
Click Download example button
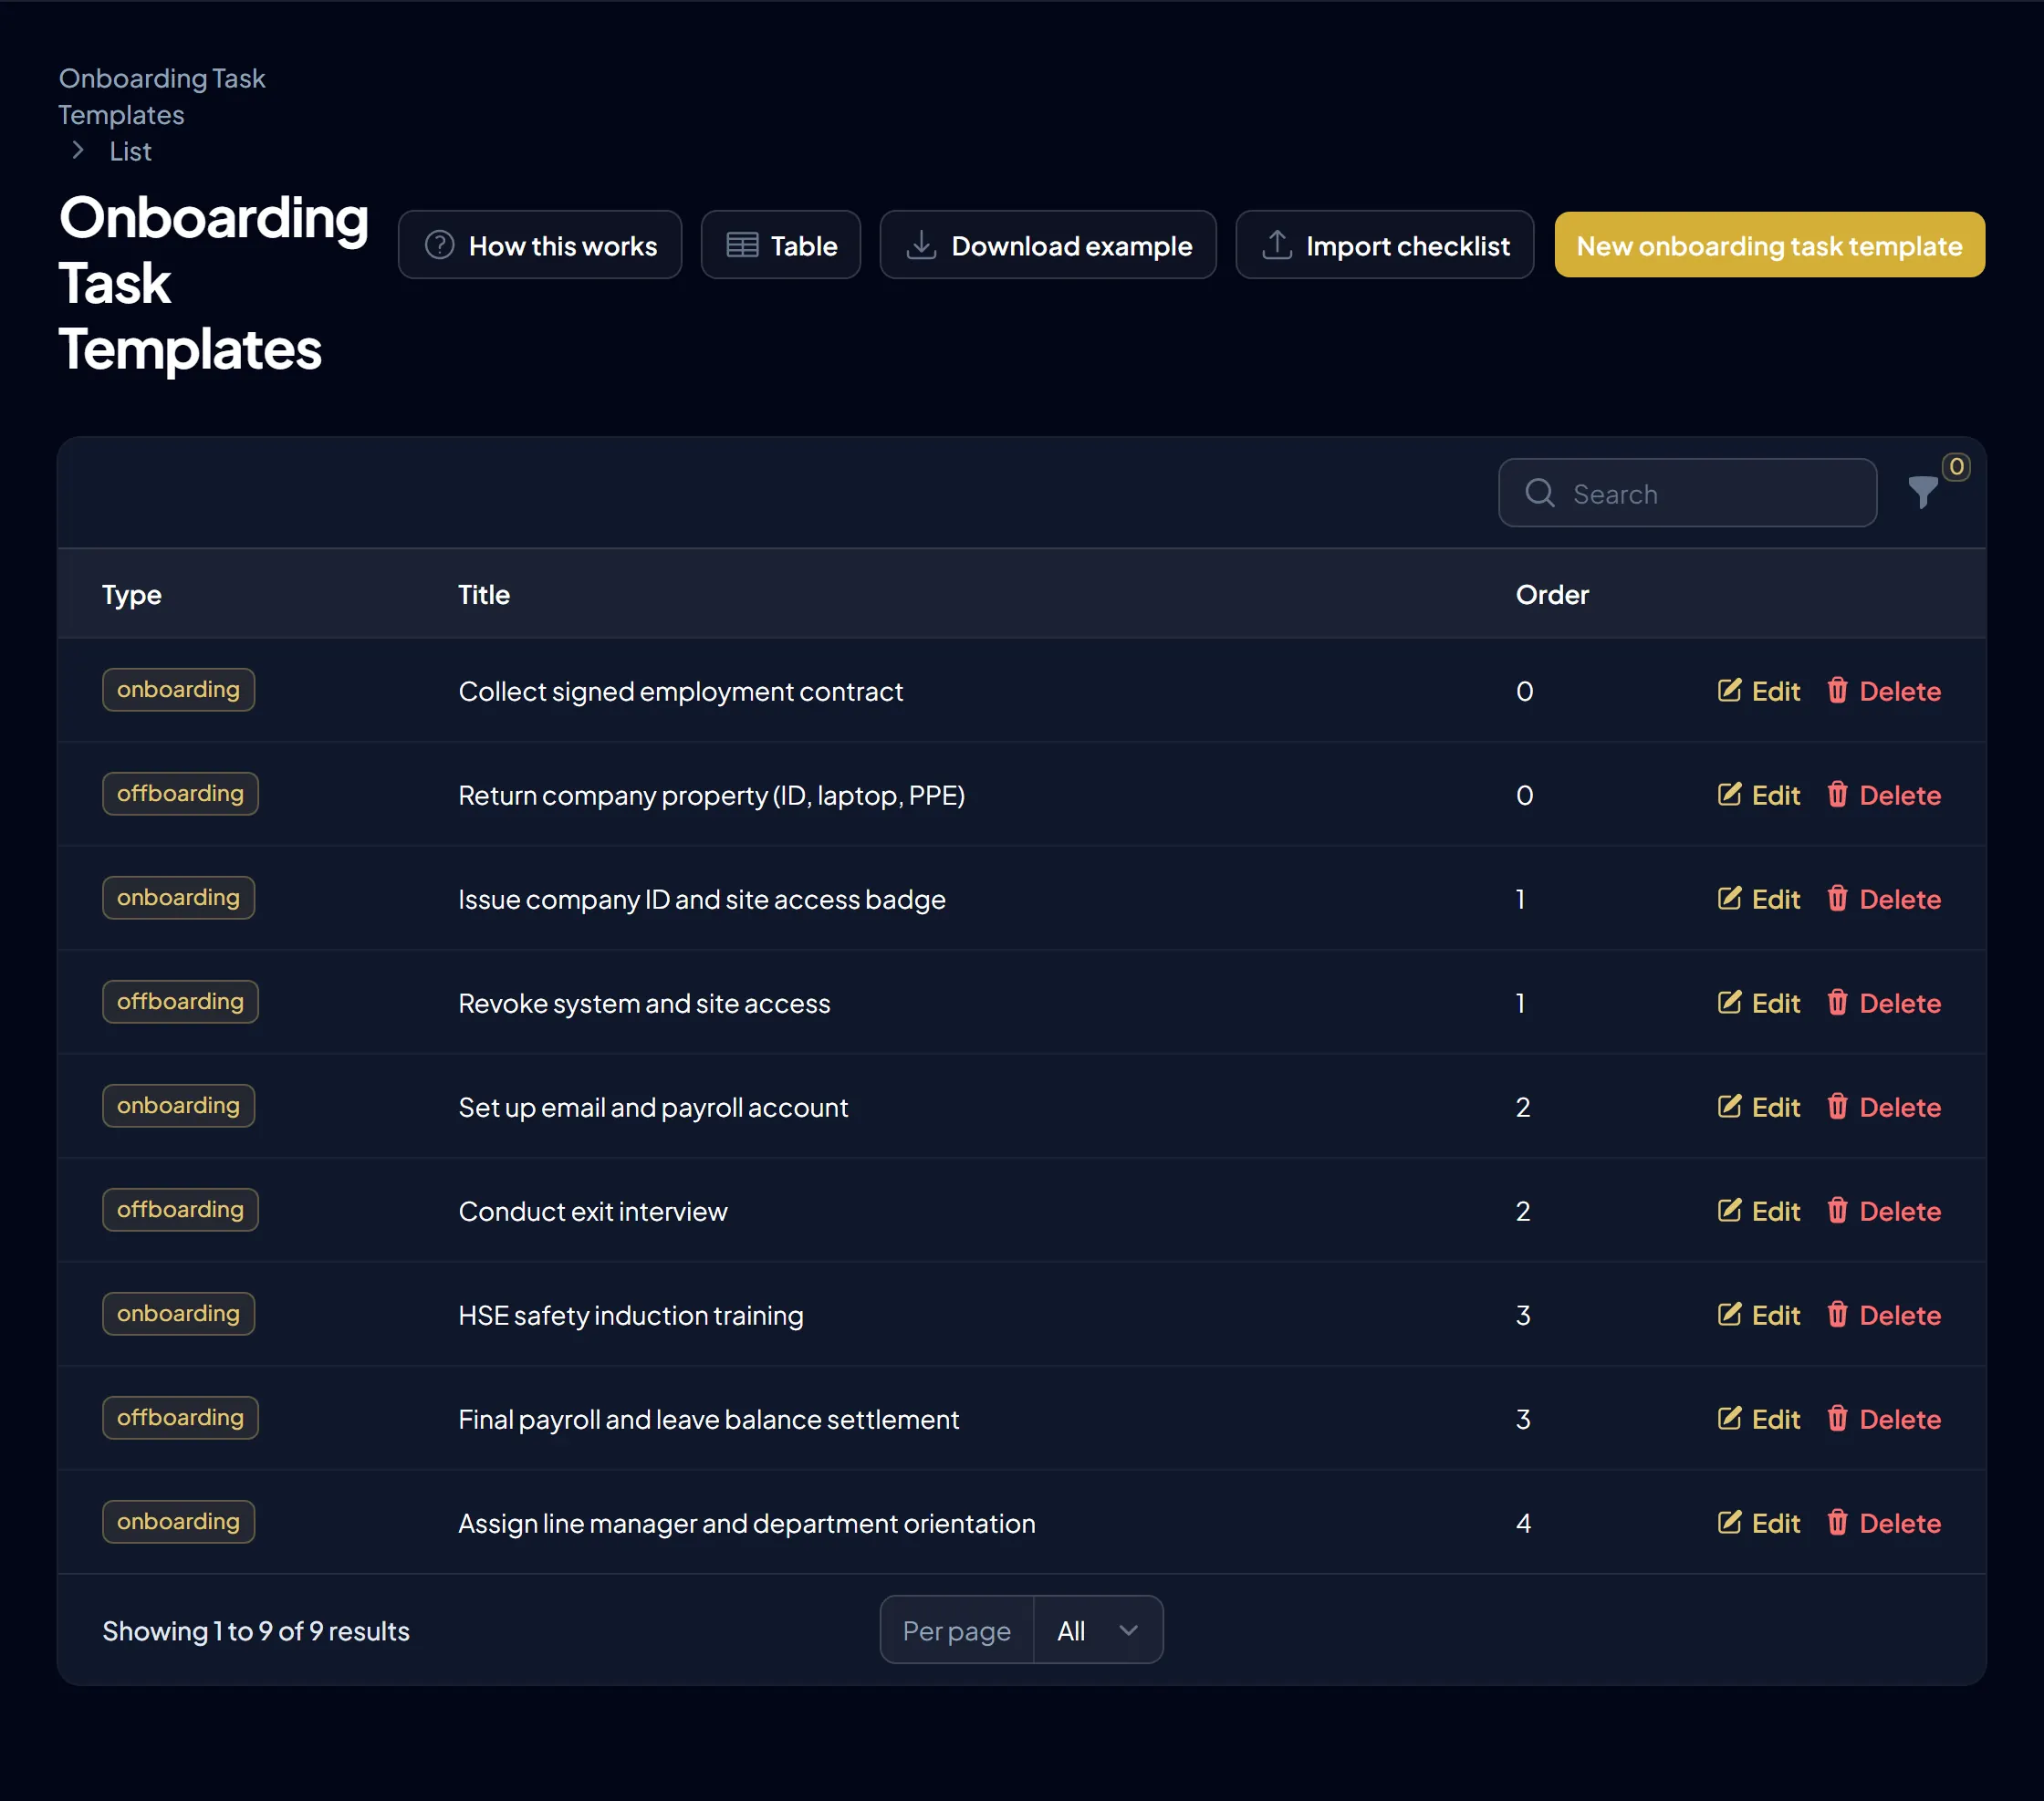[1047, 245]
